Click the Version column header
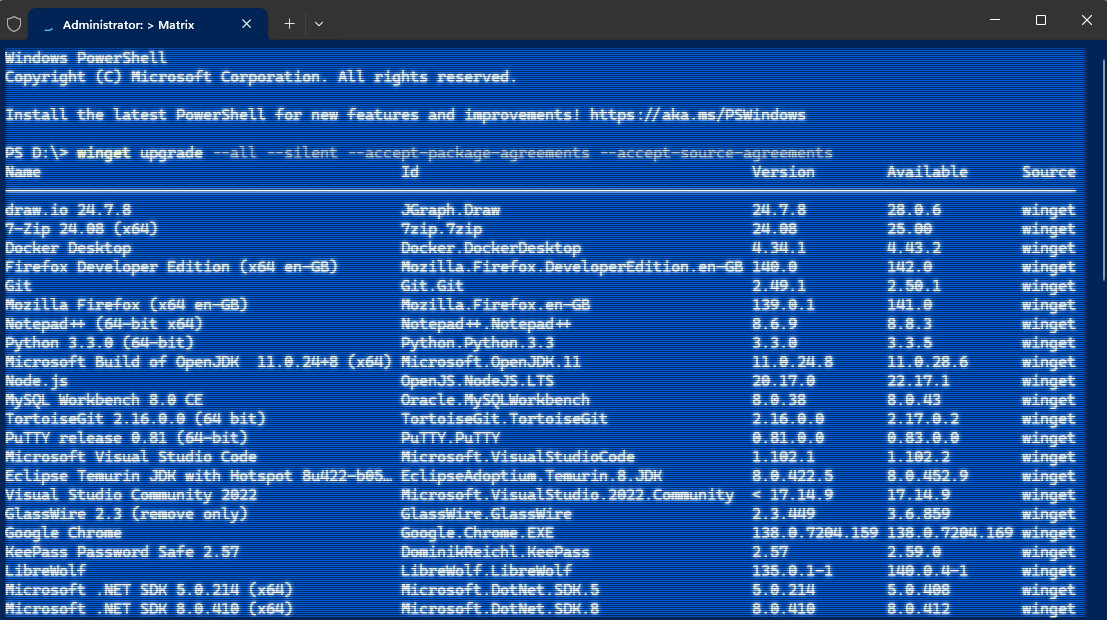 [783, 172]
